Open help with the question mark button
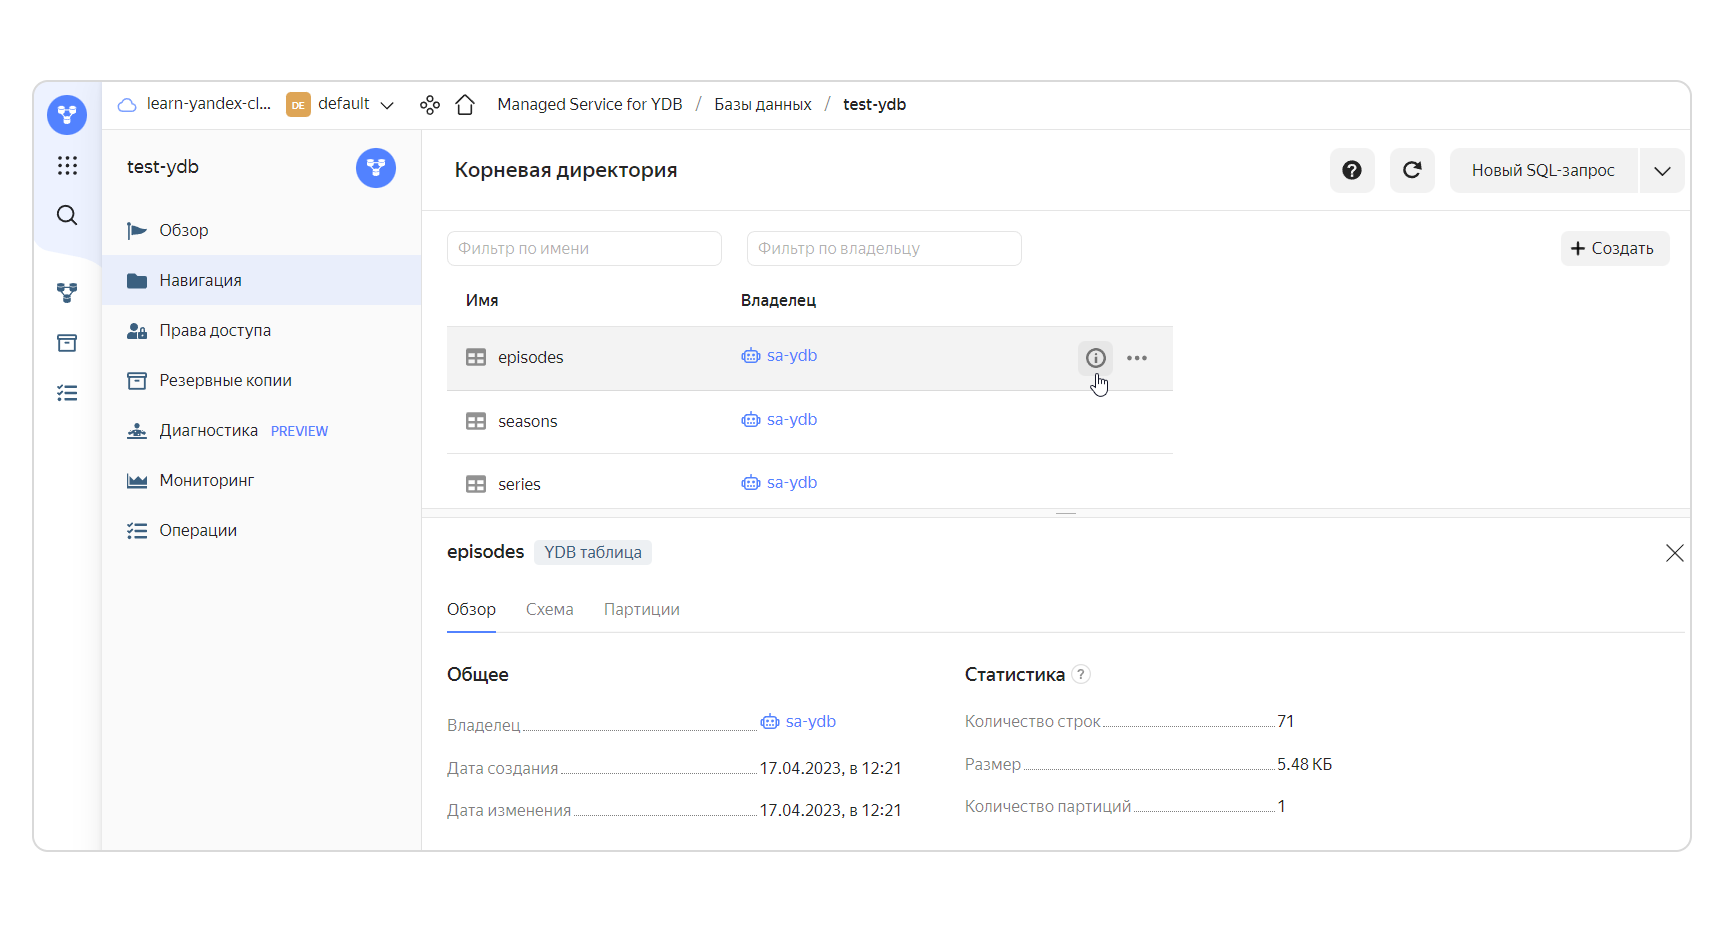Screen dimensions: 1724x932 click(1352, 170)
